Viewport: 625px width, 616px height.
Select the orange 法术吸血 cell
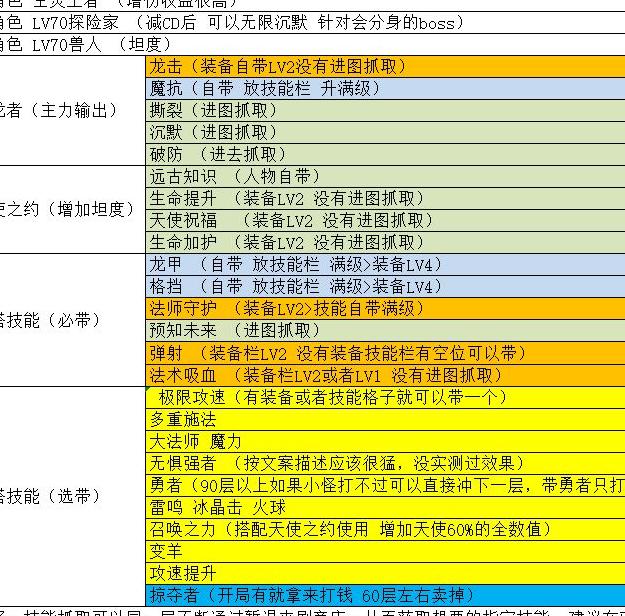click(385, 375)
